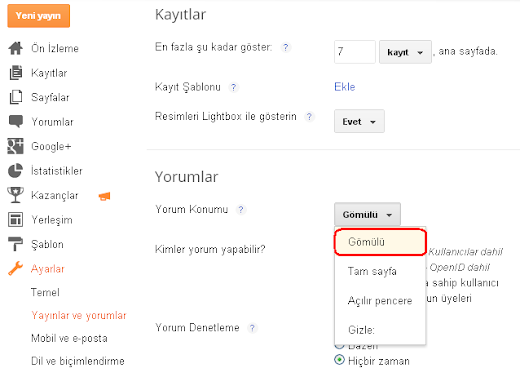Click the Yerleşim layout icon
This screenshot has height=377, width=520.
click(x=15, y=220)
